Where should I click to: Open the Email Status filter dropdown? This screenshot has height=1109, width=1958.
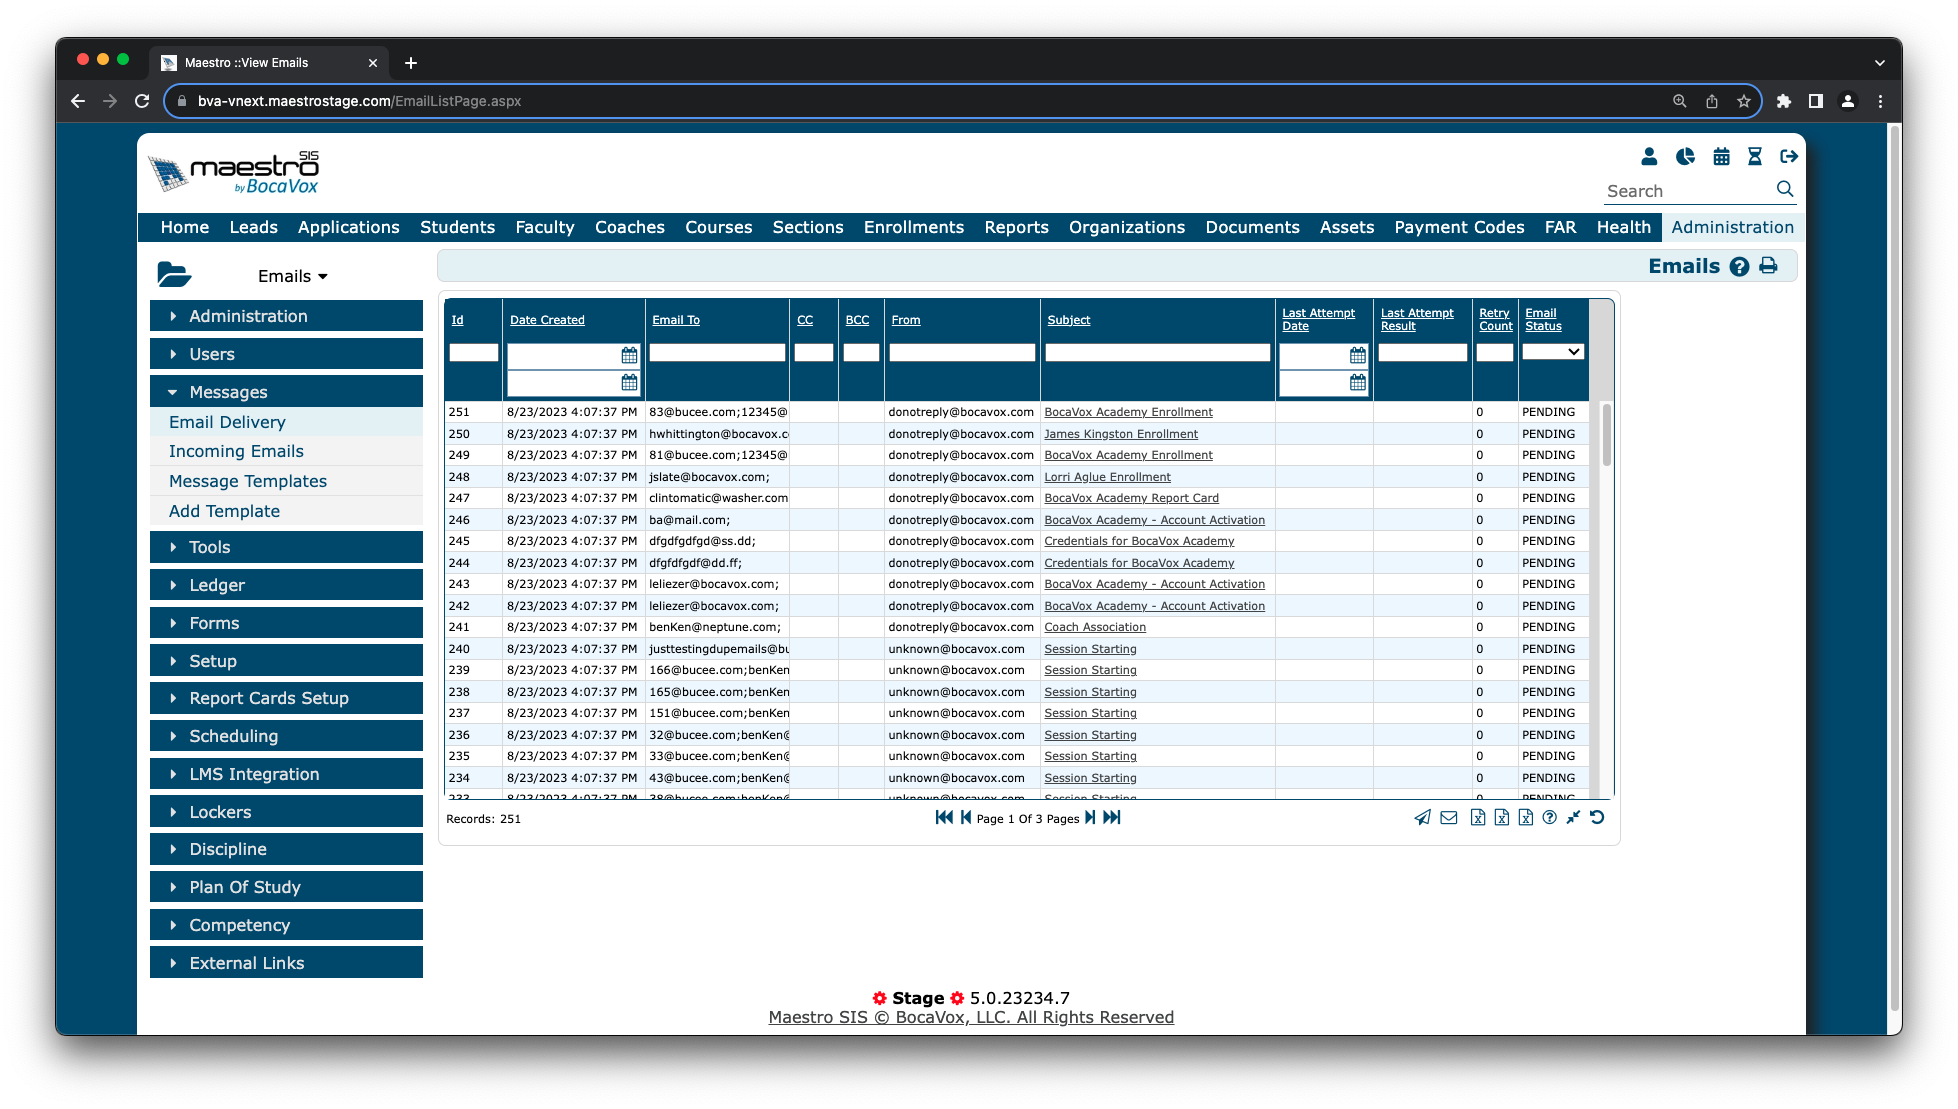(x=1553, y=352)
